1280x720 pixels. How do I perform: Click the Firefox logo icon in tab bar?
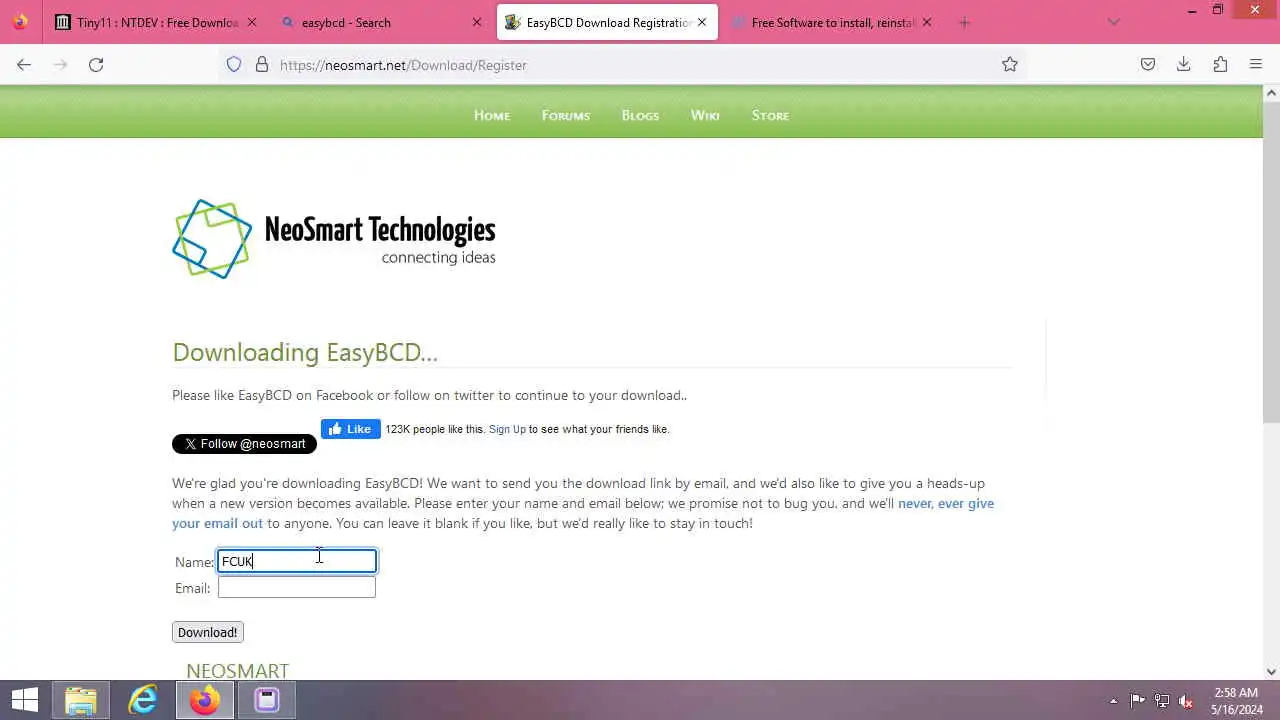pyautogui.click(x=20, y=22)
